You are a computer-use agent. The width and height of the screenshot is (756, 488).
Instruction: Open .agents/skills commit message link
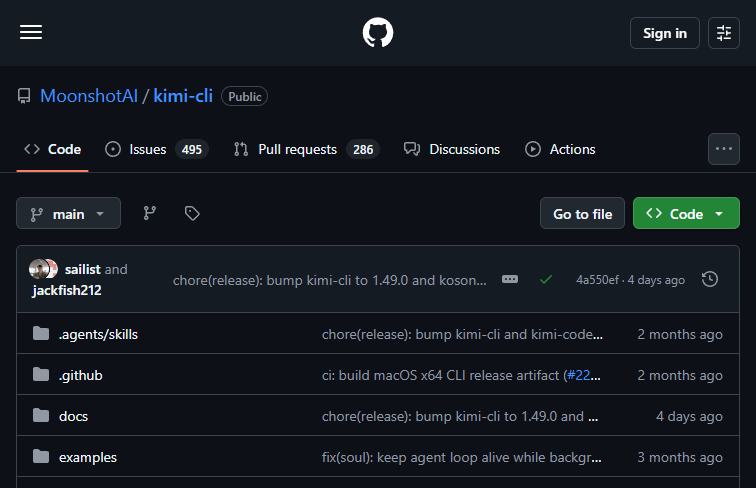pos(462,334)
